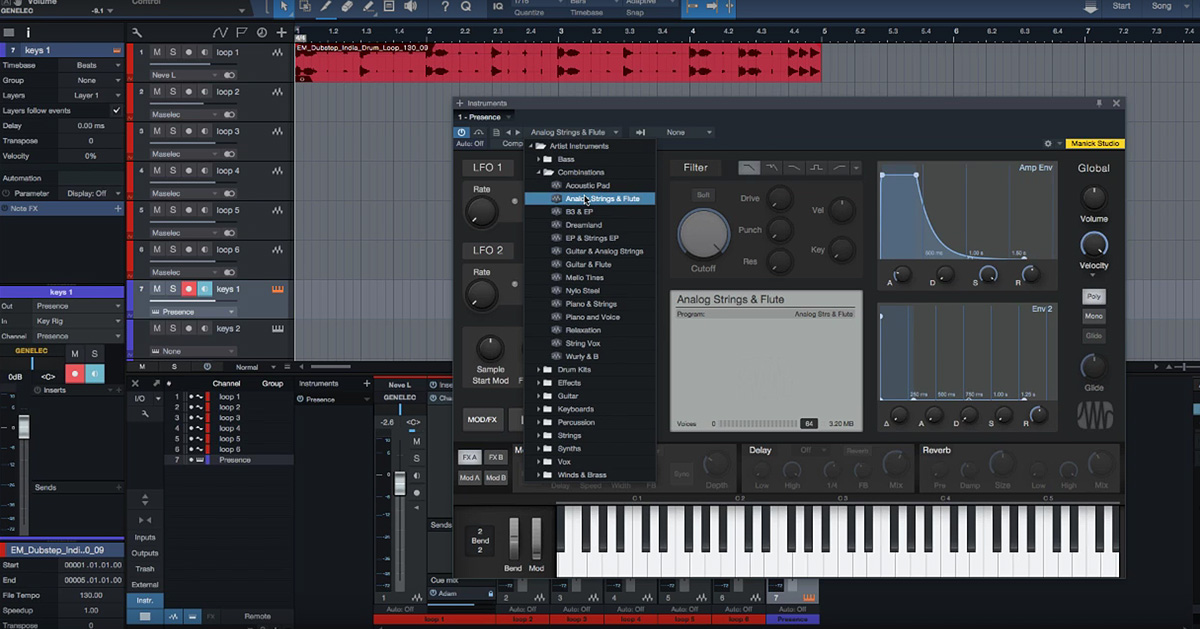Select Piano & Strings preset
This screenshot has height=629, width=1200.
pos(590,304)
